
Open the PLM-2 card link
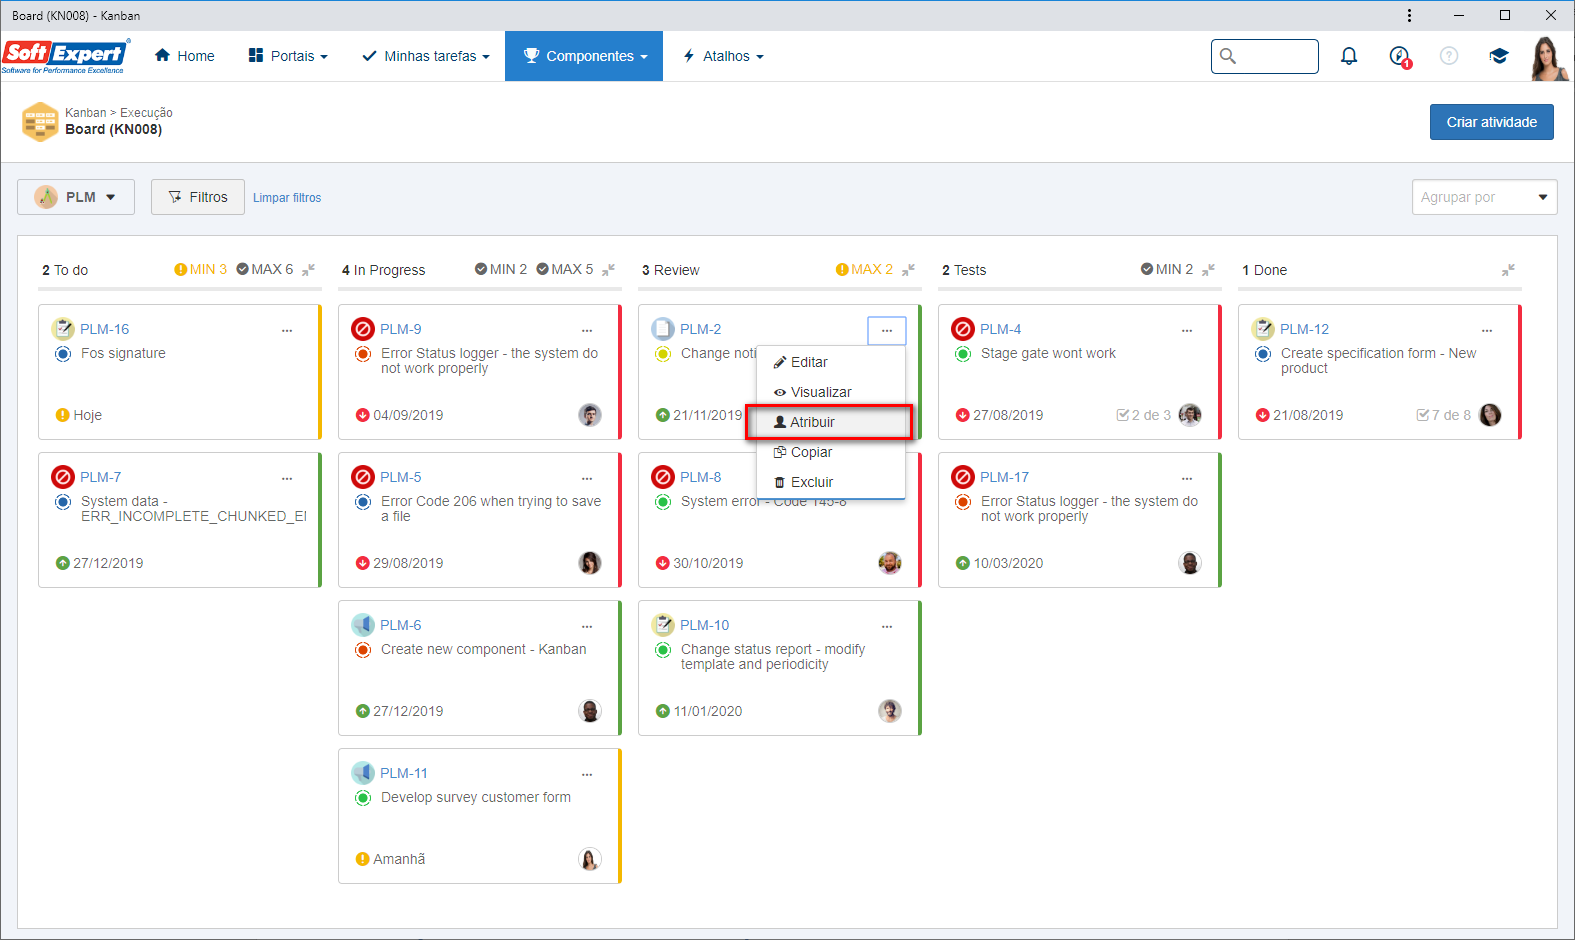701,329
